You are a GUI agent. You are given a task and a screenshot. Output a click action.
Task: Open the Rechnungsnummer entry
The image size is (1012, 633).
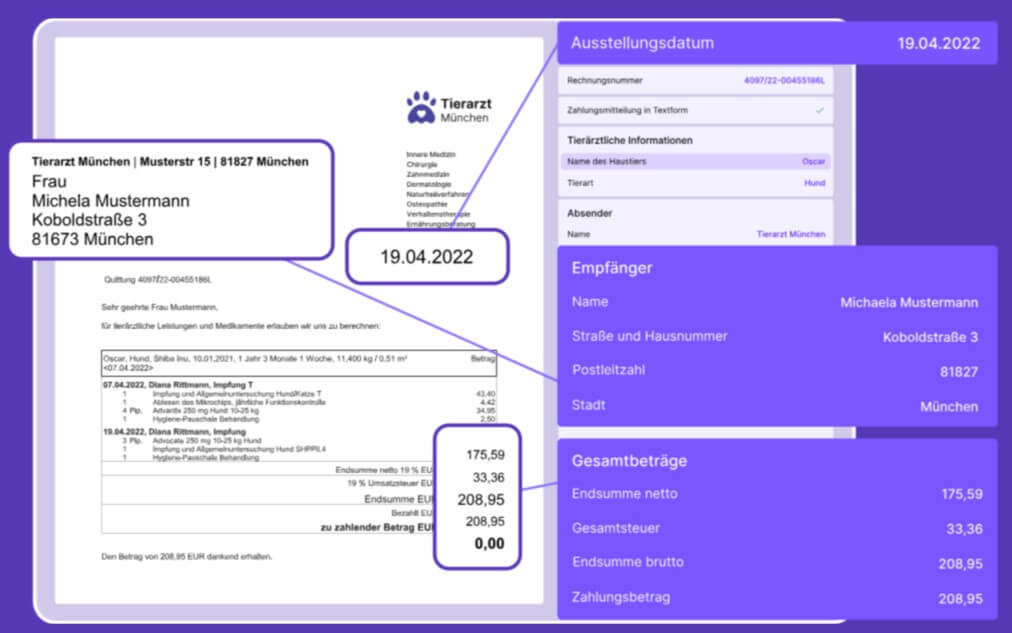(694, 80)
